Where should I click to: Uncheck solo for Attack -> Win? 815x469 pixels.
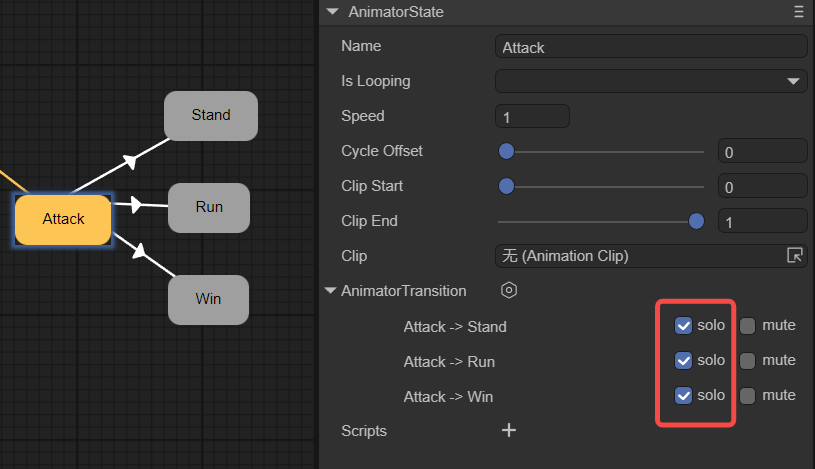click(x=684, y=395)
